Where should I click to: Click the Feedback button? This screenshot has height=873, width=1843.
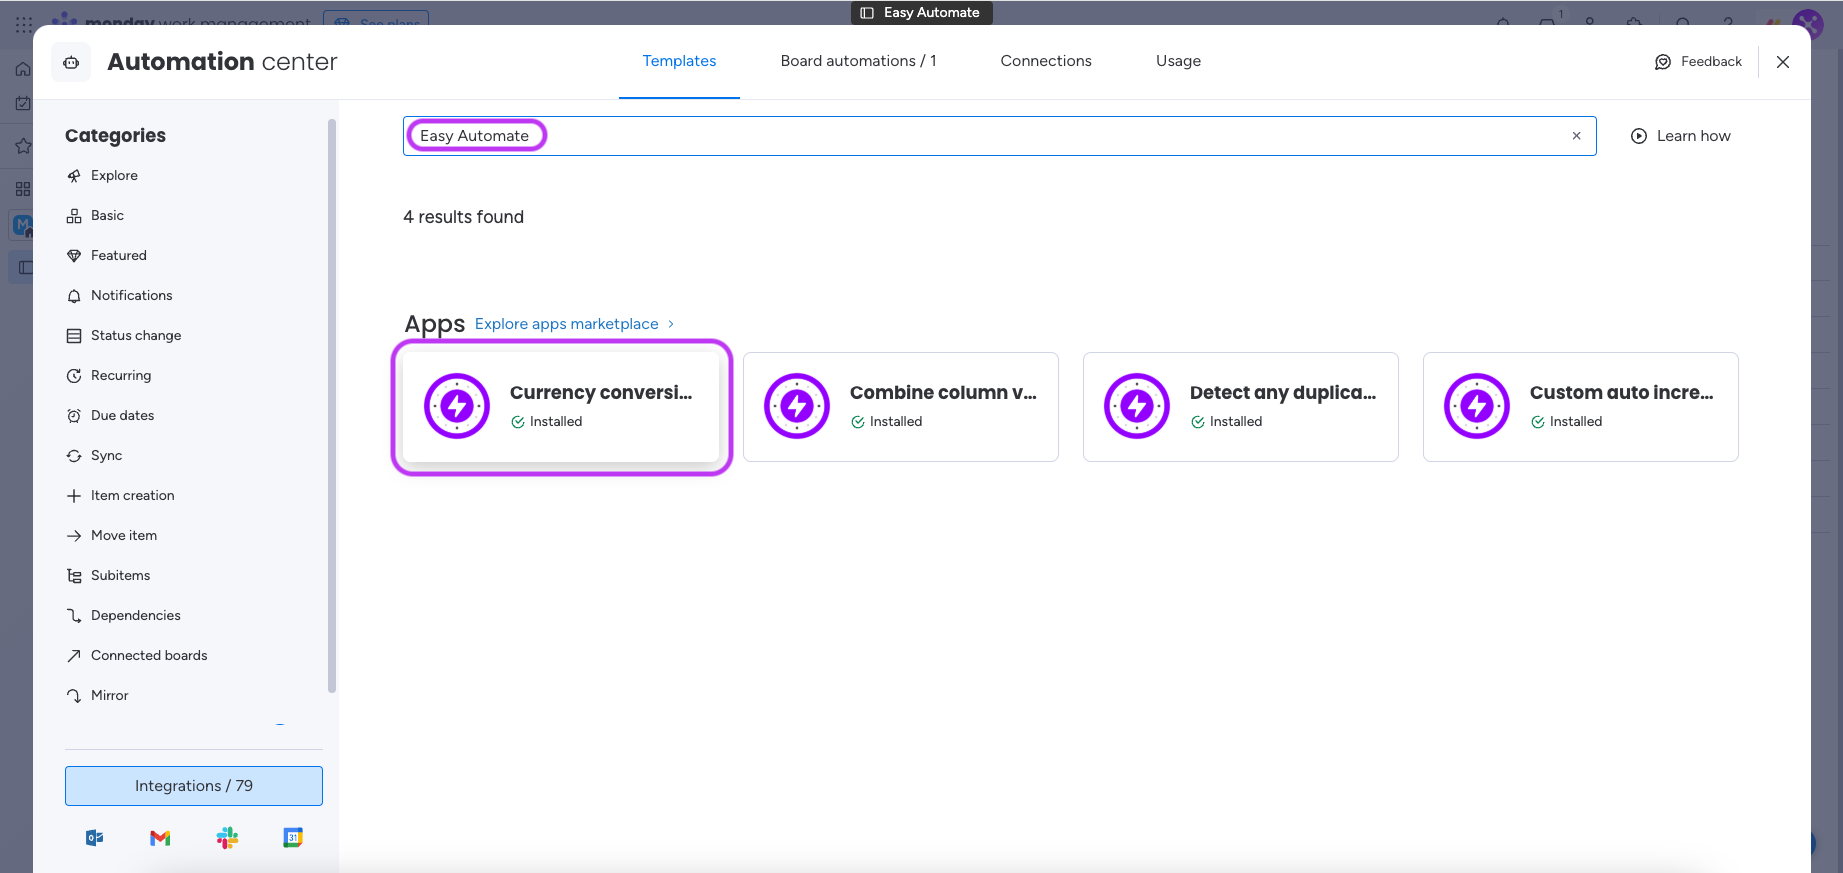click(1698, 62)
